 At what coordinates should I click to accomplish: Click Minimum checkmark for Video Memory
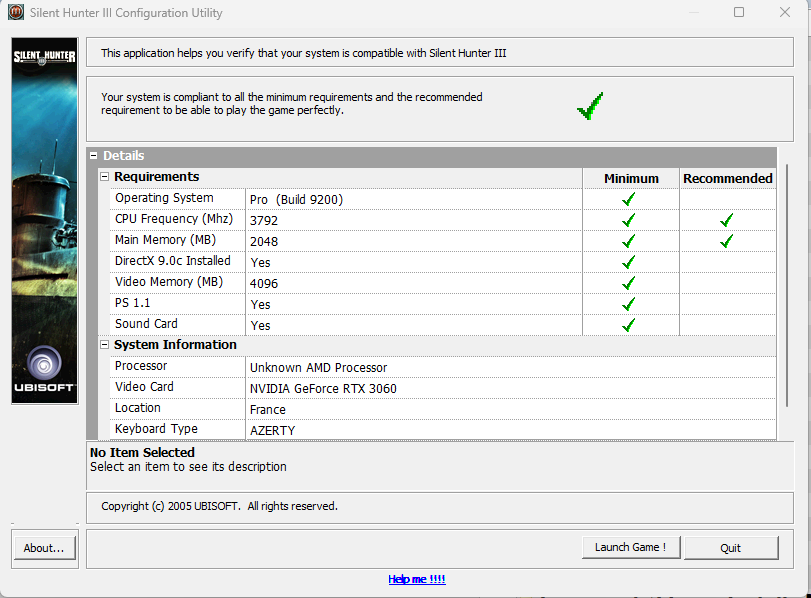(629, 283)
